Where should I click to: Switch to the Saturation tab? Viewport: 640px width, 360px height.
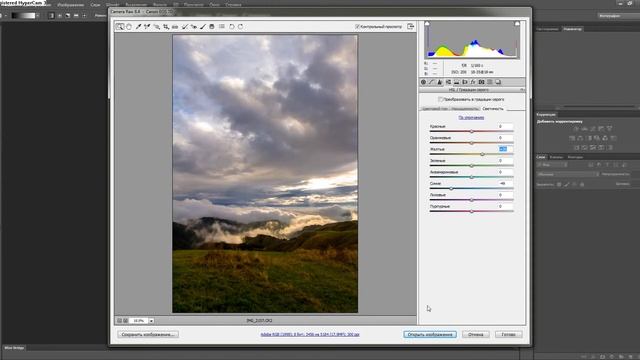pyautogui.click(x=465, y=109)
